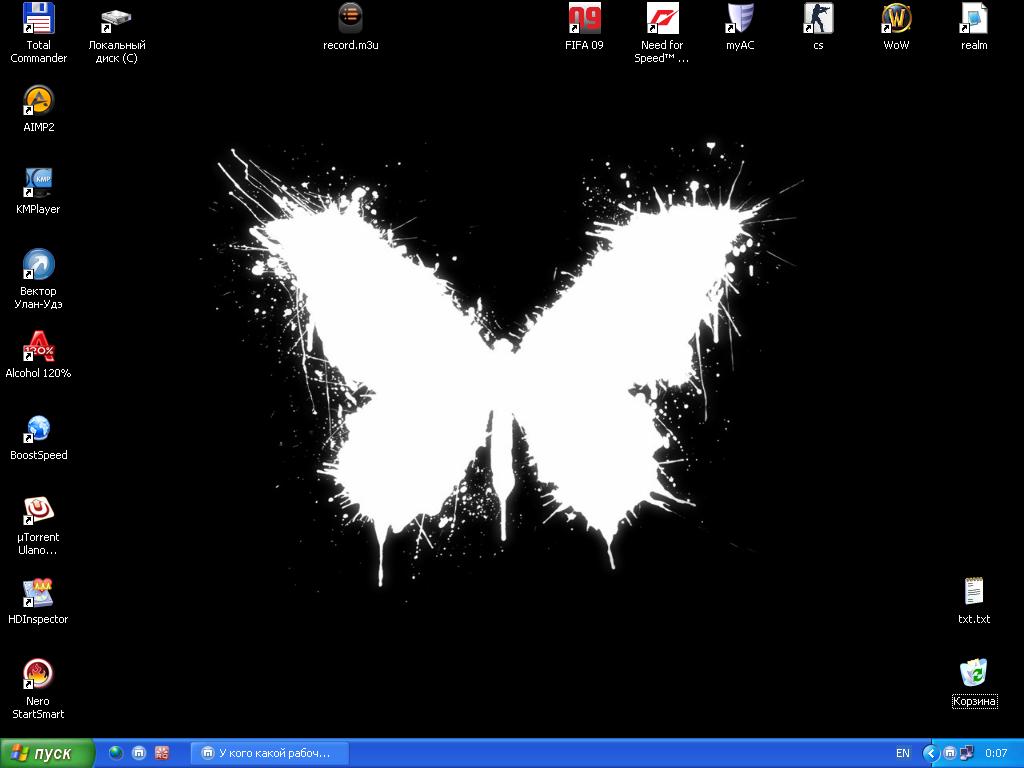Screen dimensions: 1024x768
Task: Select the txt.txt file icon
Action: point(974,592)
